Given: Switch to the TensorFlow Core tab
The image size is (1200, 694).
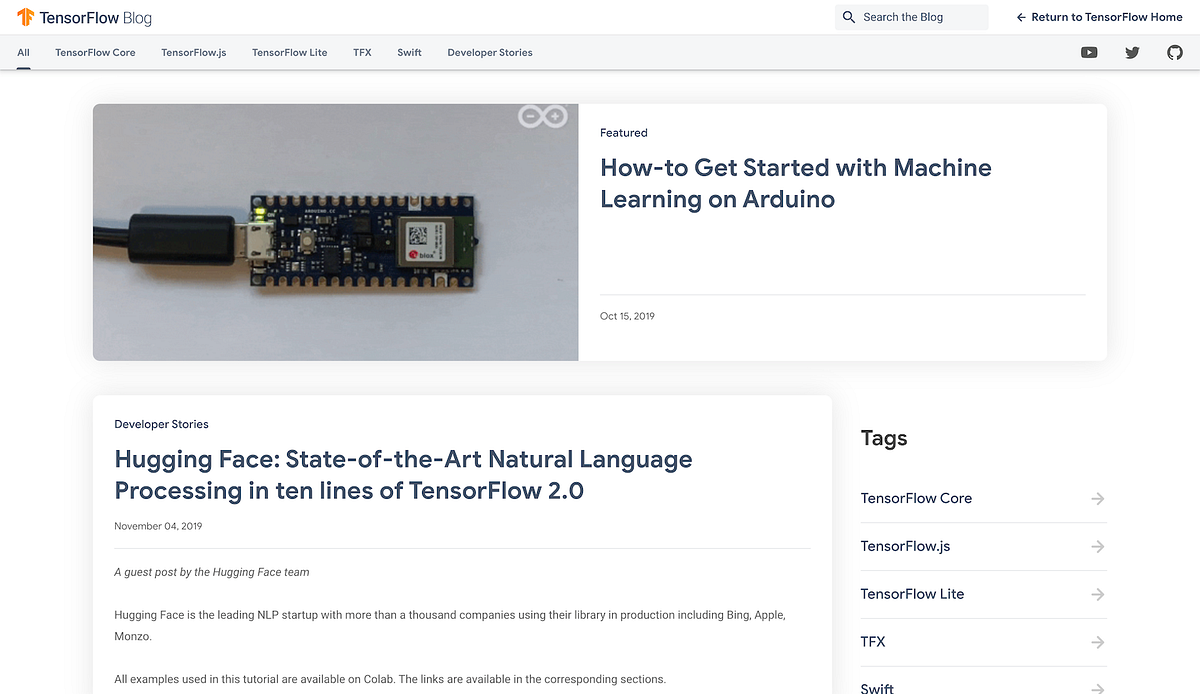Looking at the screenshot, I should (x=95, y=52).
